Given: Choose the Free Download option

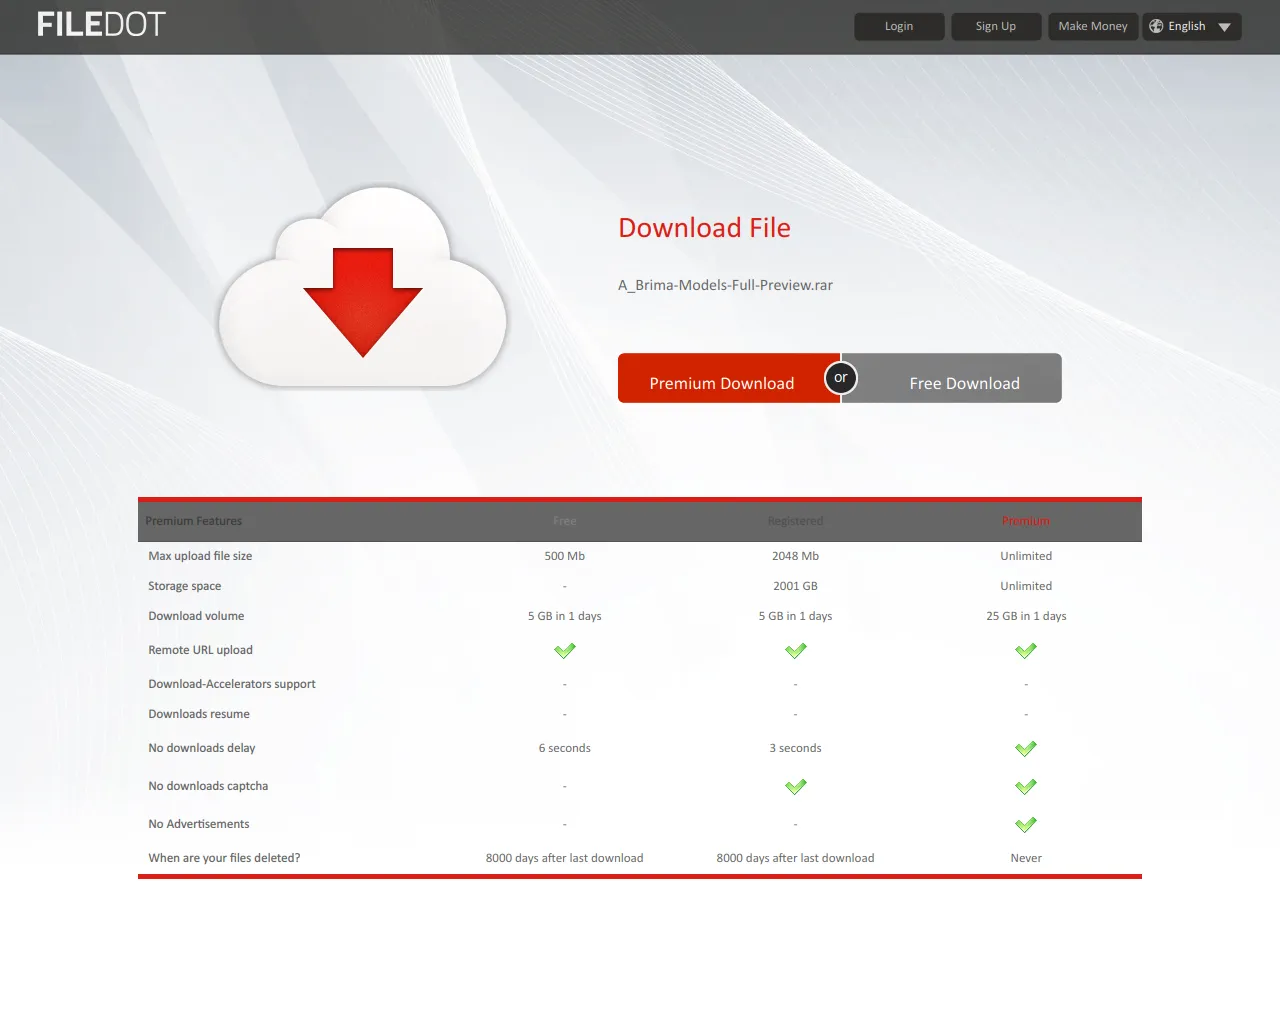Looking at the screenshot, I should [963, 382].
